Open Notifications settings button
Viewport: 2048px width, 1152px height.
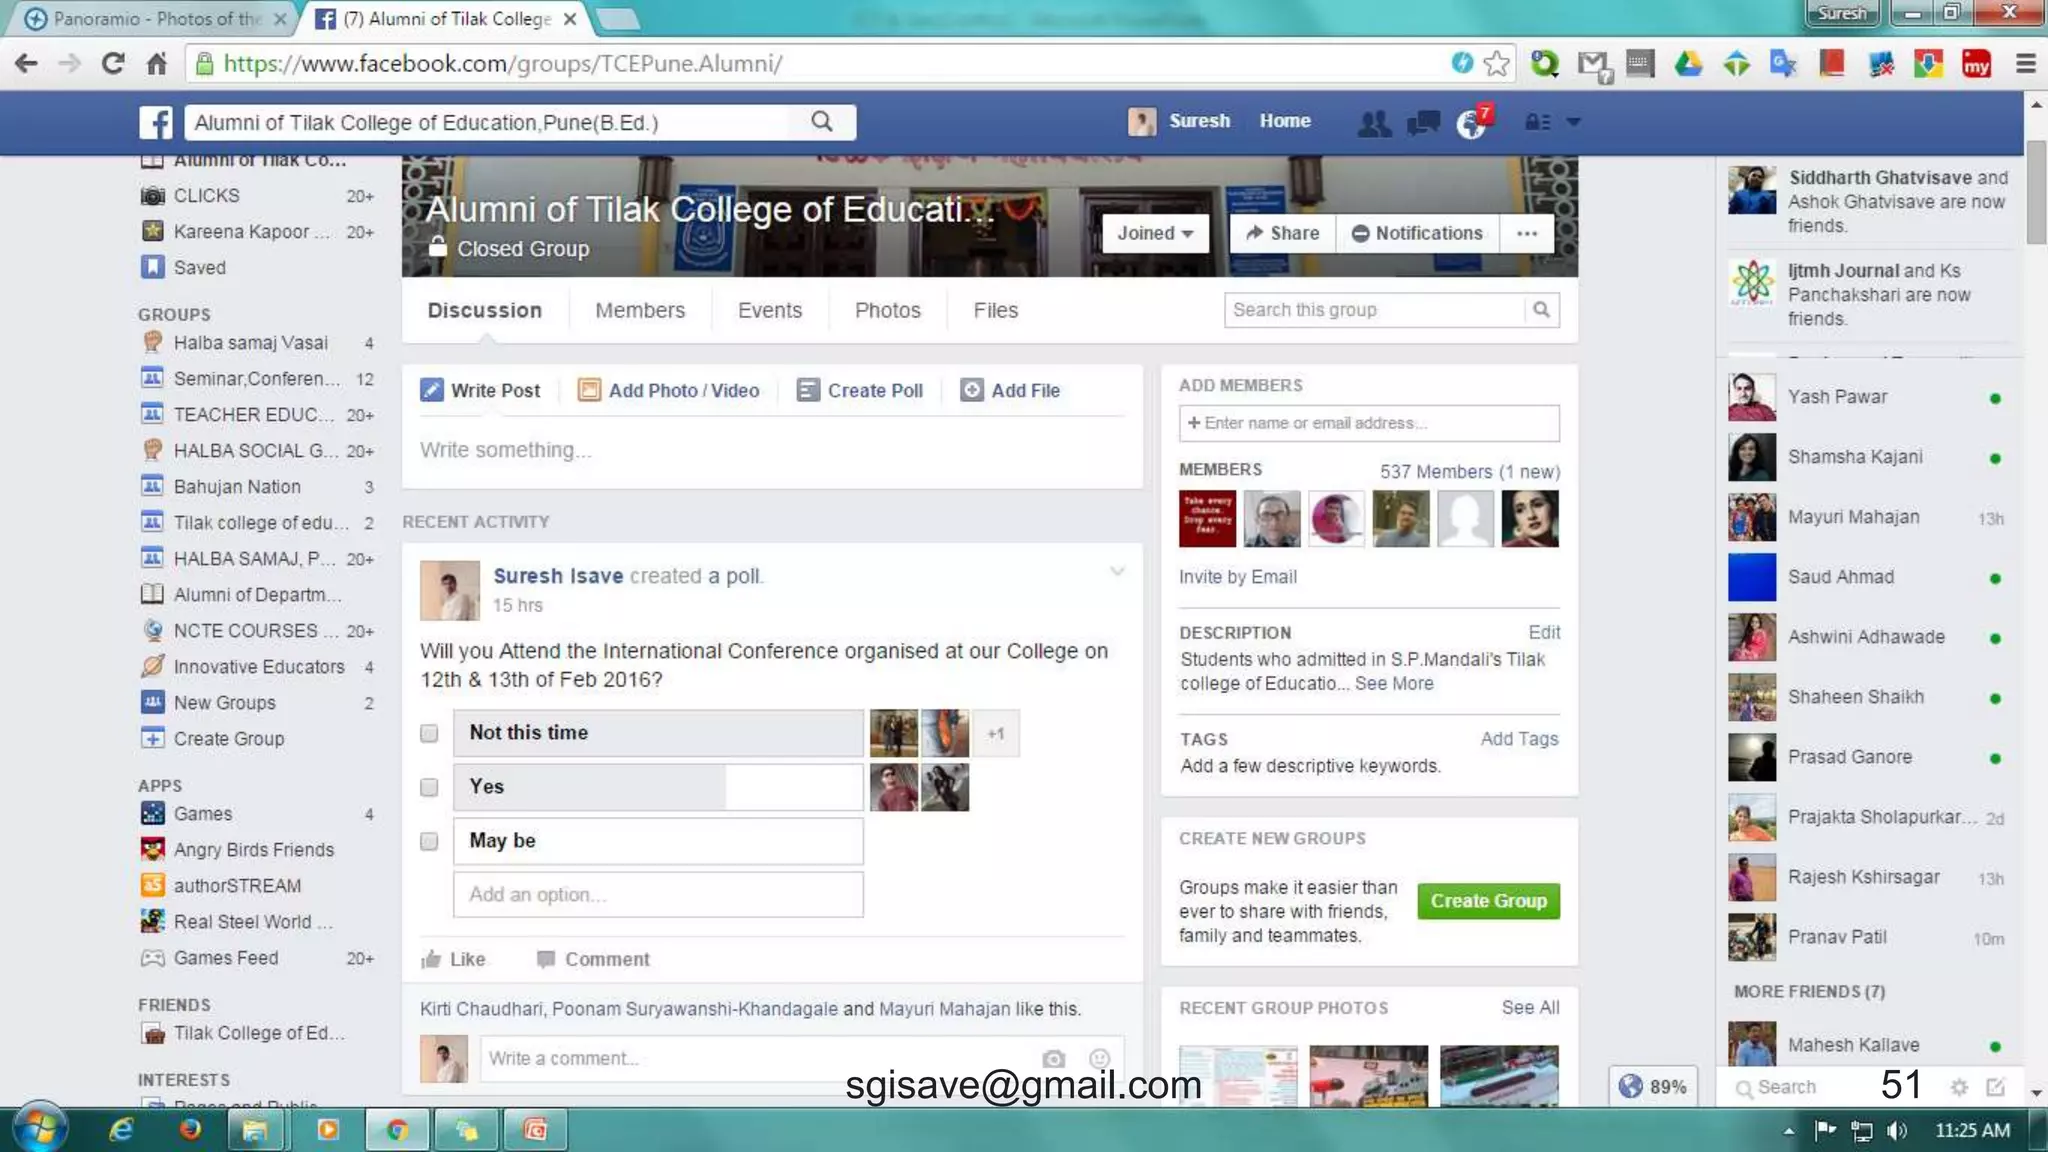[x=1417, y=233]
